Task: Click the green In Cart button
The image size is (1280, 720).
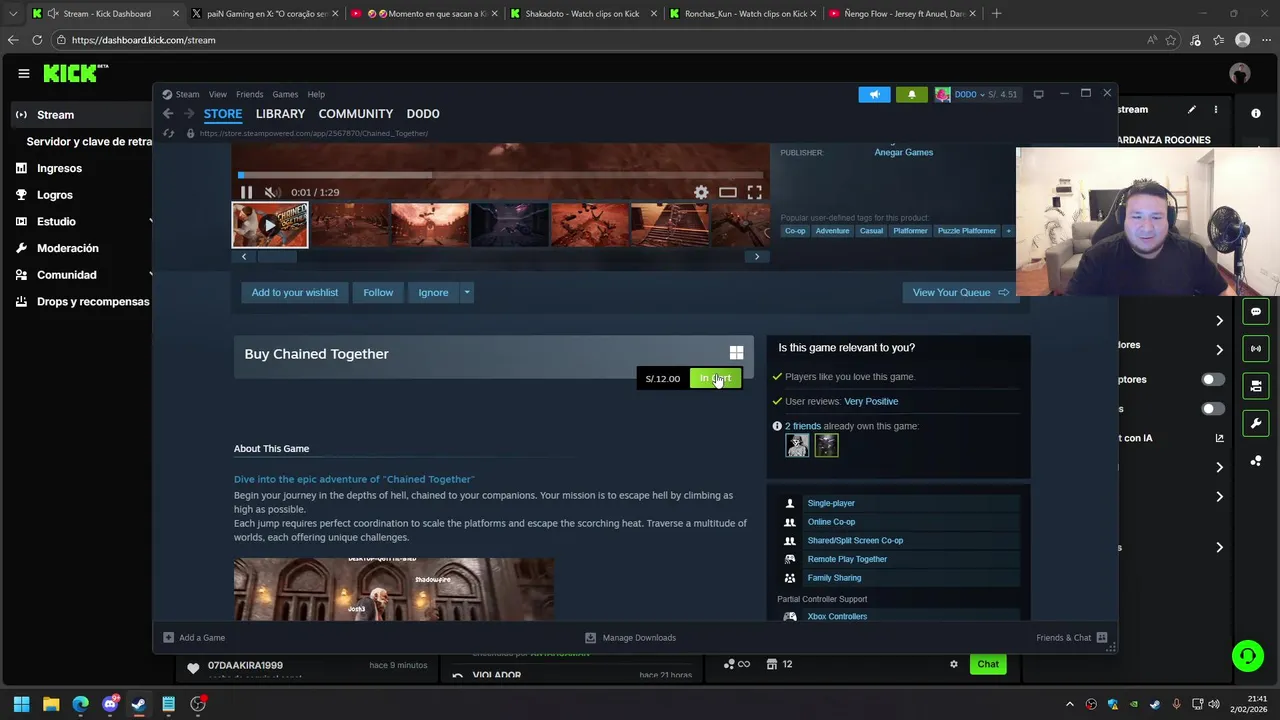Action: pos(715,378)
